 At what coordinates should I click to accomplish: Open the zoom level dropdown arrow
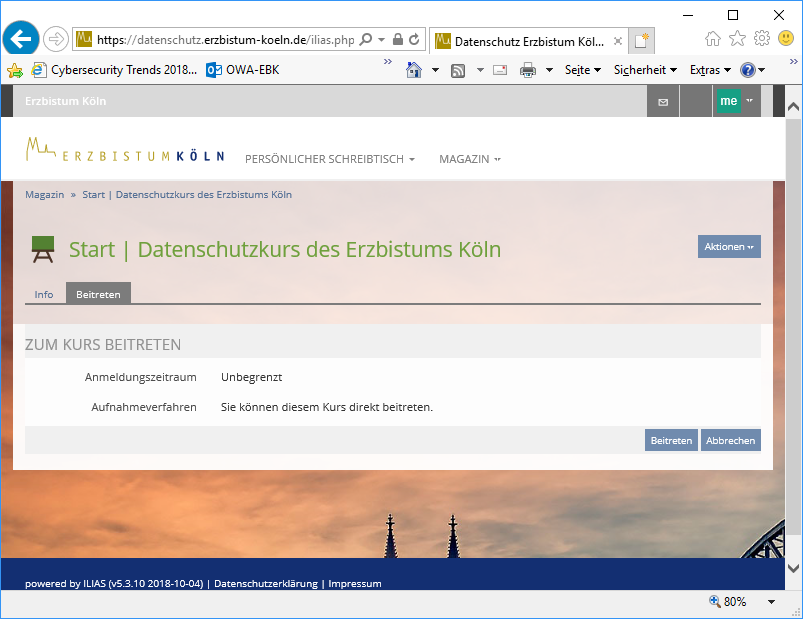[771, 602]
